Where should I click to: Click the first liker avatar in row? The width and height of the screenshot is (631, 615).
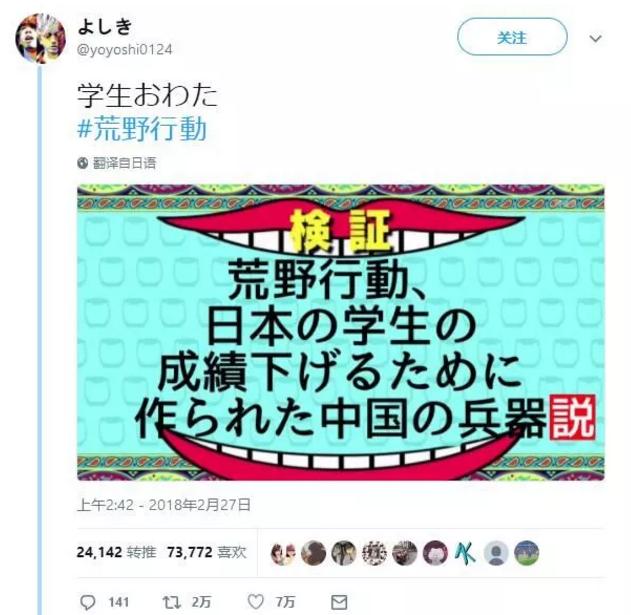tap(283, 553)
